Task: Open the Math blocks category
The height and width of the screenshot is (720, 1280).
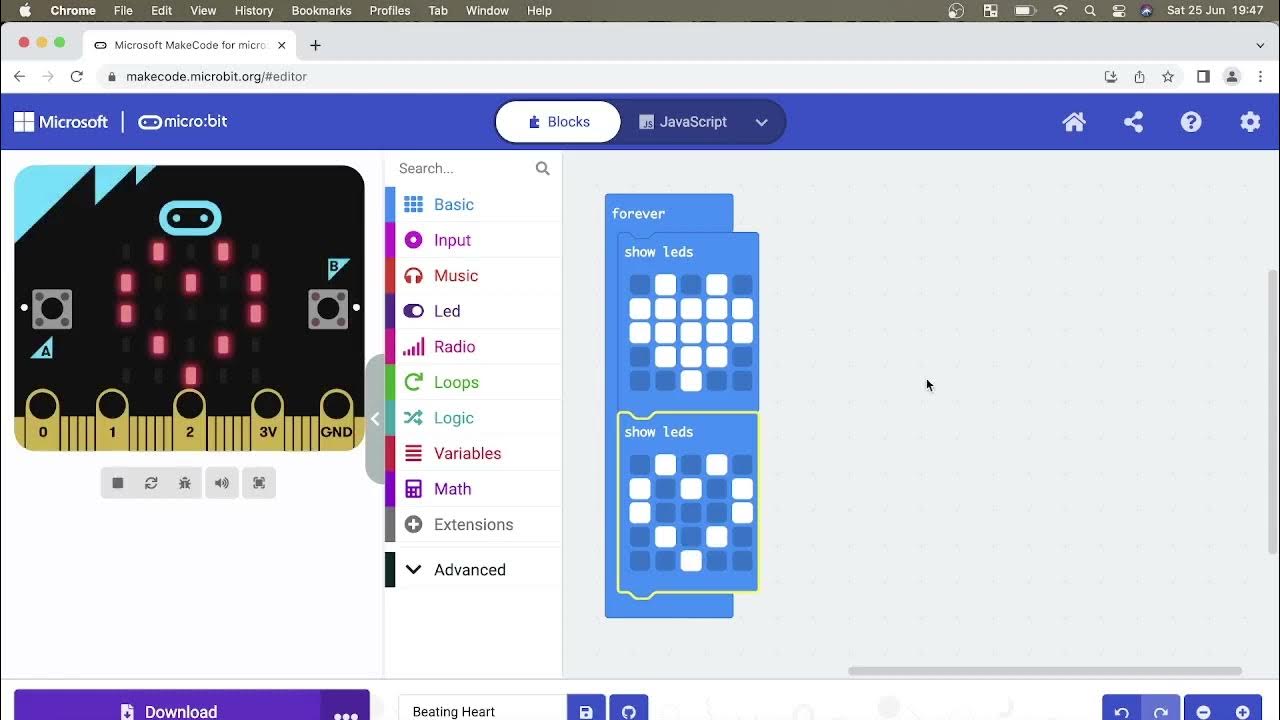Action: [473, 489]
